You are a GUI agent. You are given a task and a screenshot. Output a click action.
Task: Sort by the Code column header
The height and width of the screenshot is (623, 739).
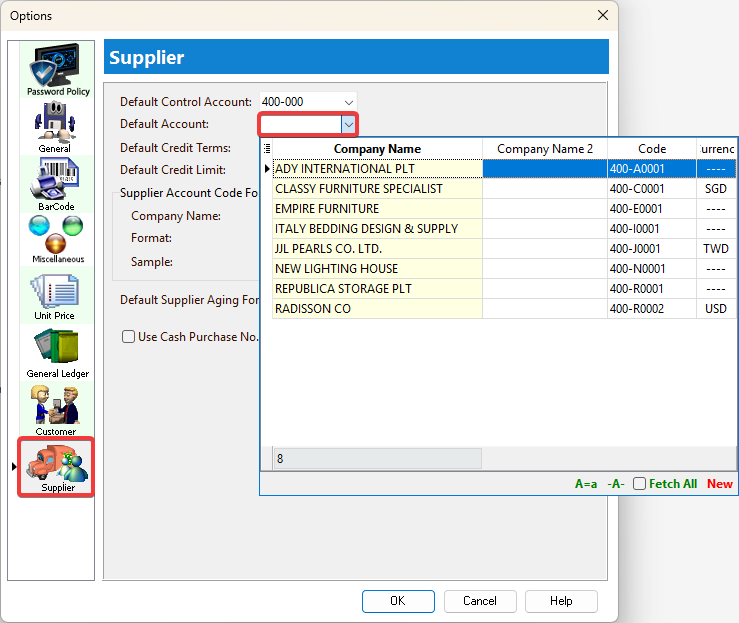pyautogui.click(x=651, y=149)
